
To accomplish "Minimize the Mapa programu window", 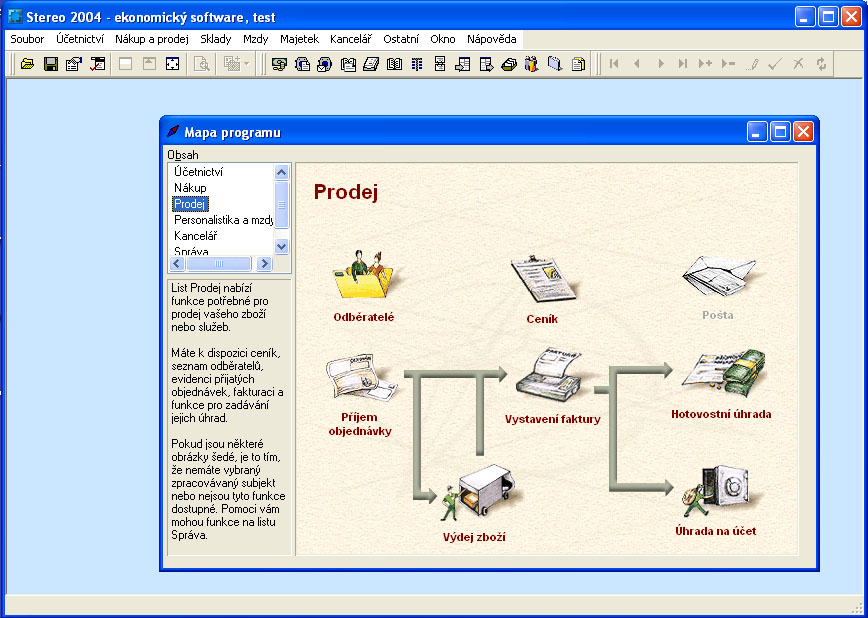I will 757,132.
